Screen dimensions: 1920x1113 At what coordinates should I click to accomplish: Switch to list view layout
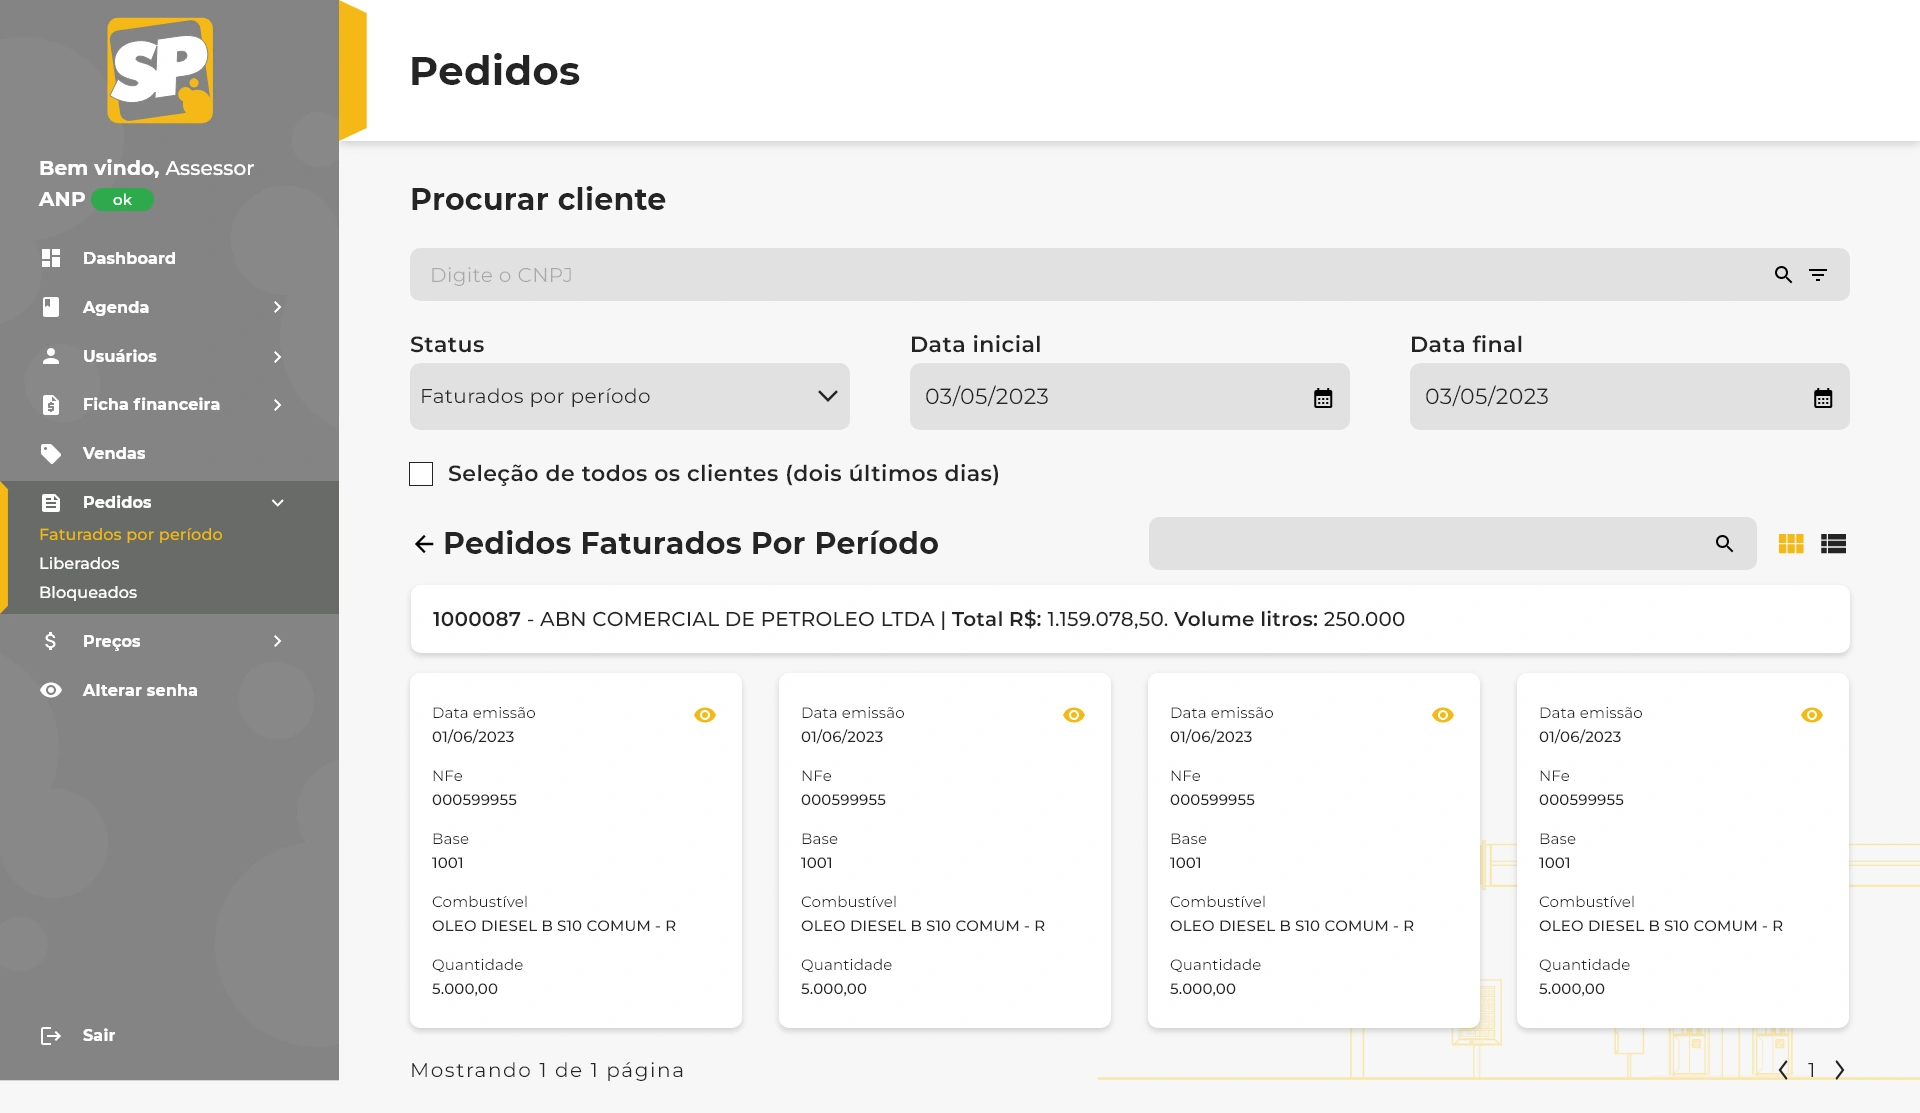[1833, 544]
